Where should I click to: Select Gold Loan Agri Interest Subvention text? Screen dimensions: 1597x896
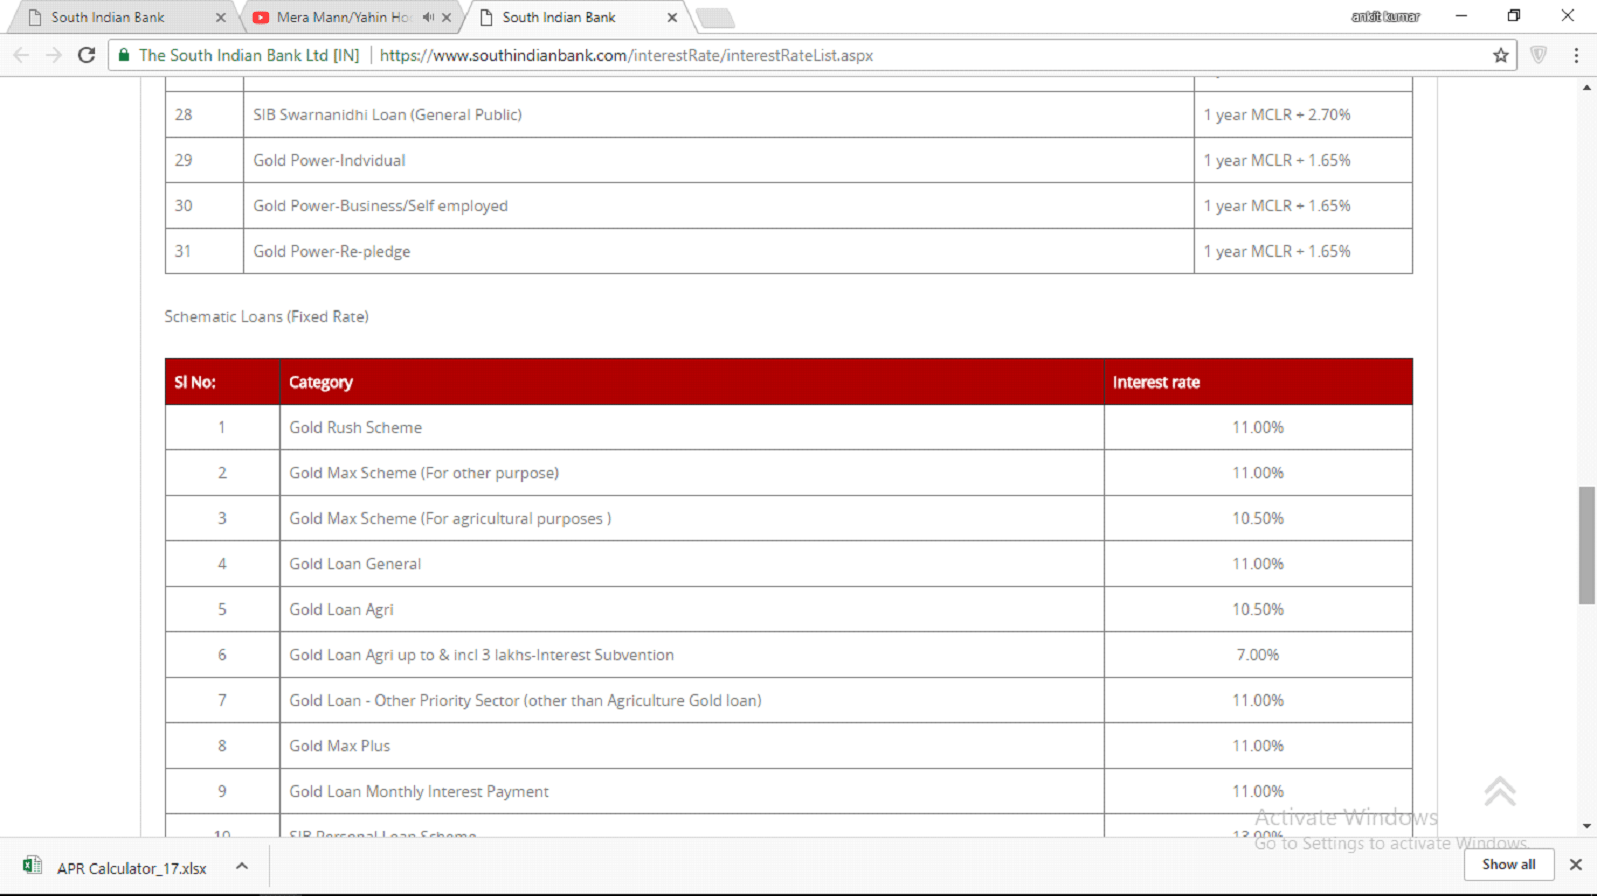click(x=481, y=655)
